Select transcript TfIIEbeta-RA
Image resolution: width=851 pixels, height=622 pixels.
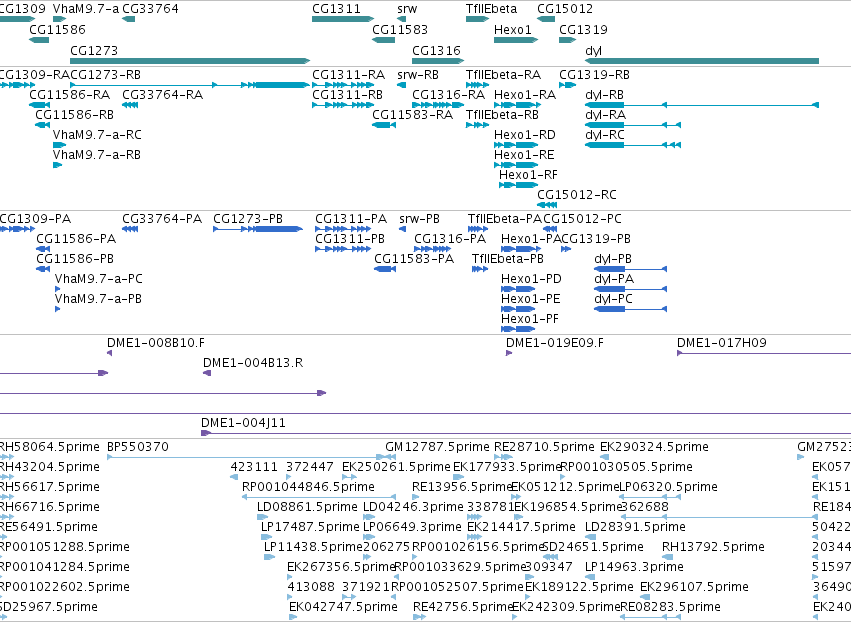tap(478, 85)
